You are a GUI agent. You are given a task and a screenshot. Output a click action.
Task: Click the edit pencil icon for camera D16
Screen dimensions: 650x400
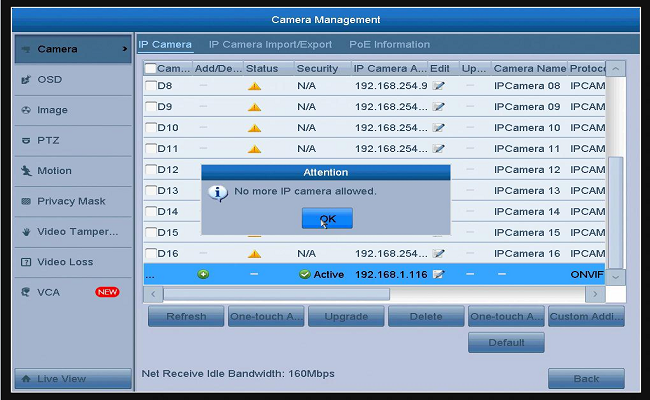[x=439, y=254]
